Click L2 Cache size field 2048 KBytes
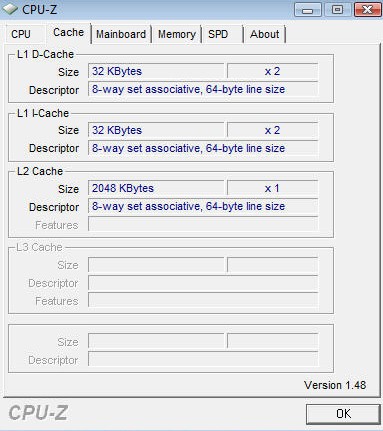This screenshot has height=431, width=383. (156, 188)
